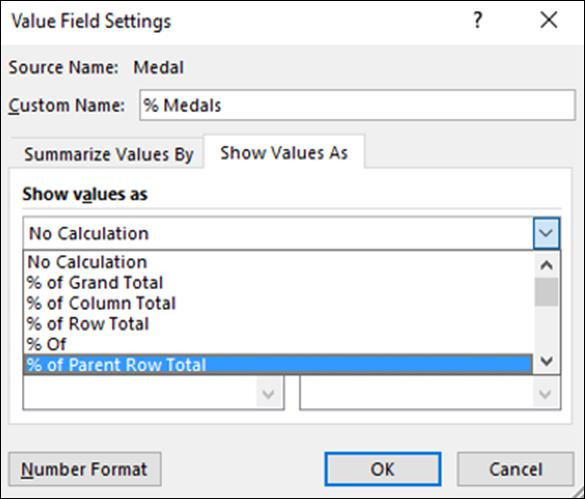Cancel the Value Field Settings
585x499 pixels.
pos(516,469)
